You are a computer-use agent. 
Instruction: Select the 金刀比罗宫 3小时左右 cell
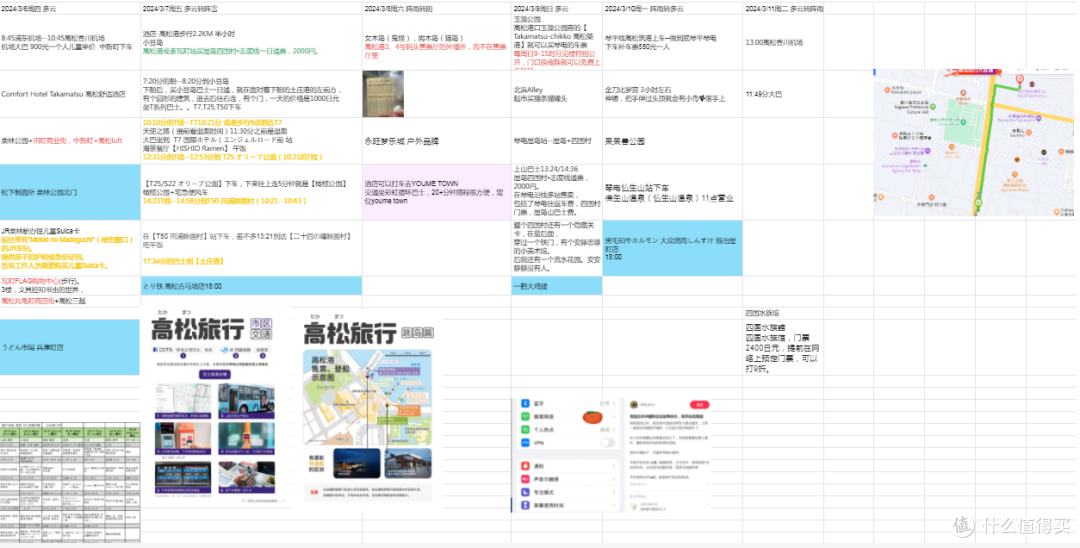(672, 94)
